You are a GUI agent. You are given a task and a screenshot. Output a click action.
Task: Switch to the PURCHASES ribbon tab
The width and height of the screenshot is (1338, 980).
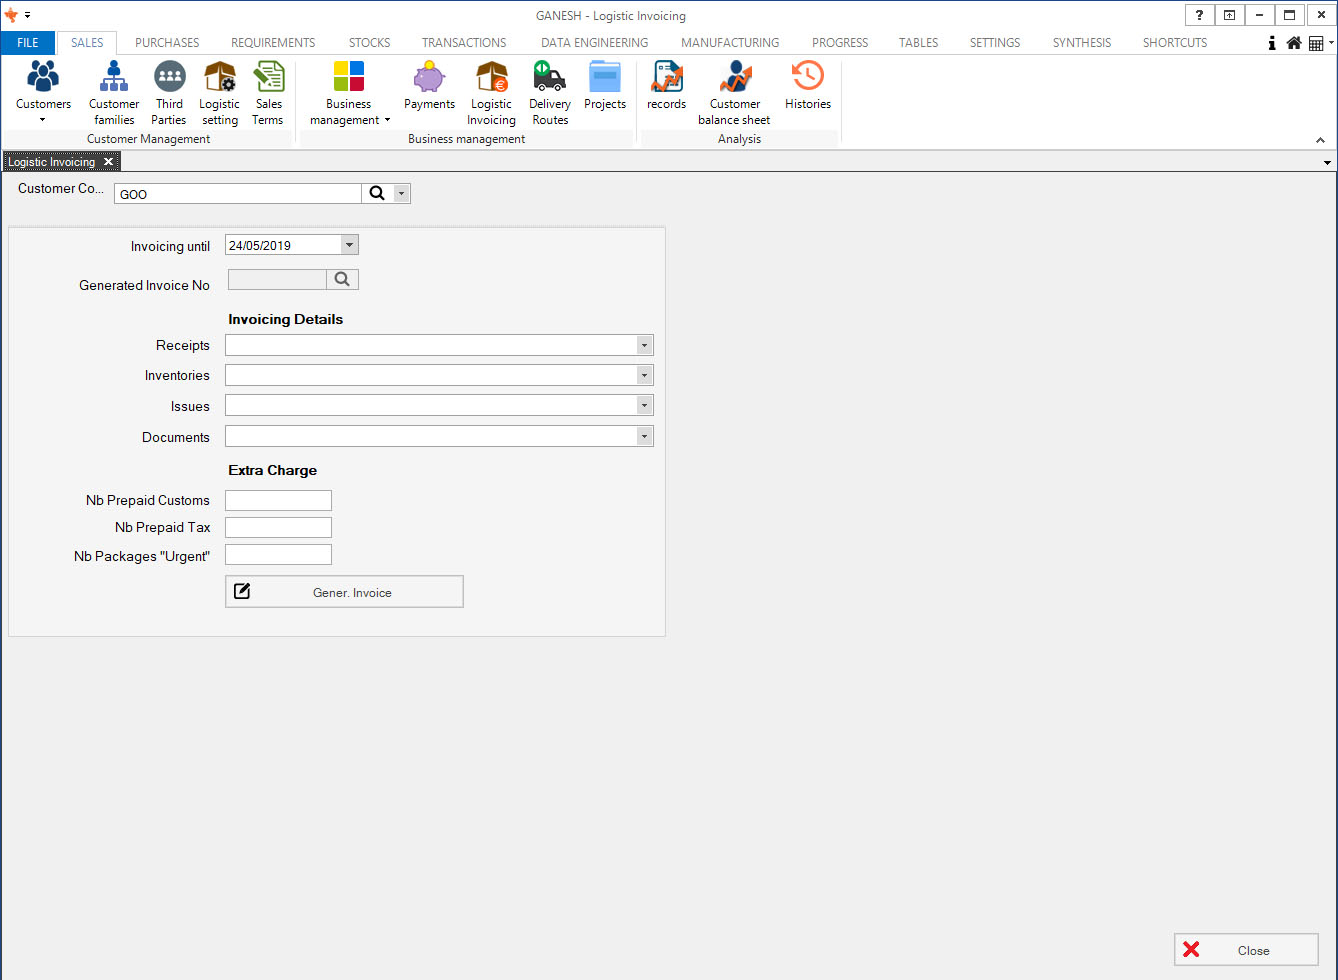[167, 43]
